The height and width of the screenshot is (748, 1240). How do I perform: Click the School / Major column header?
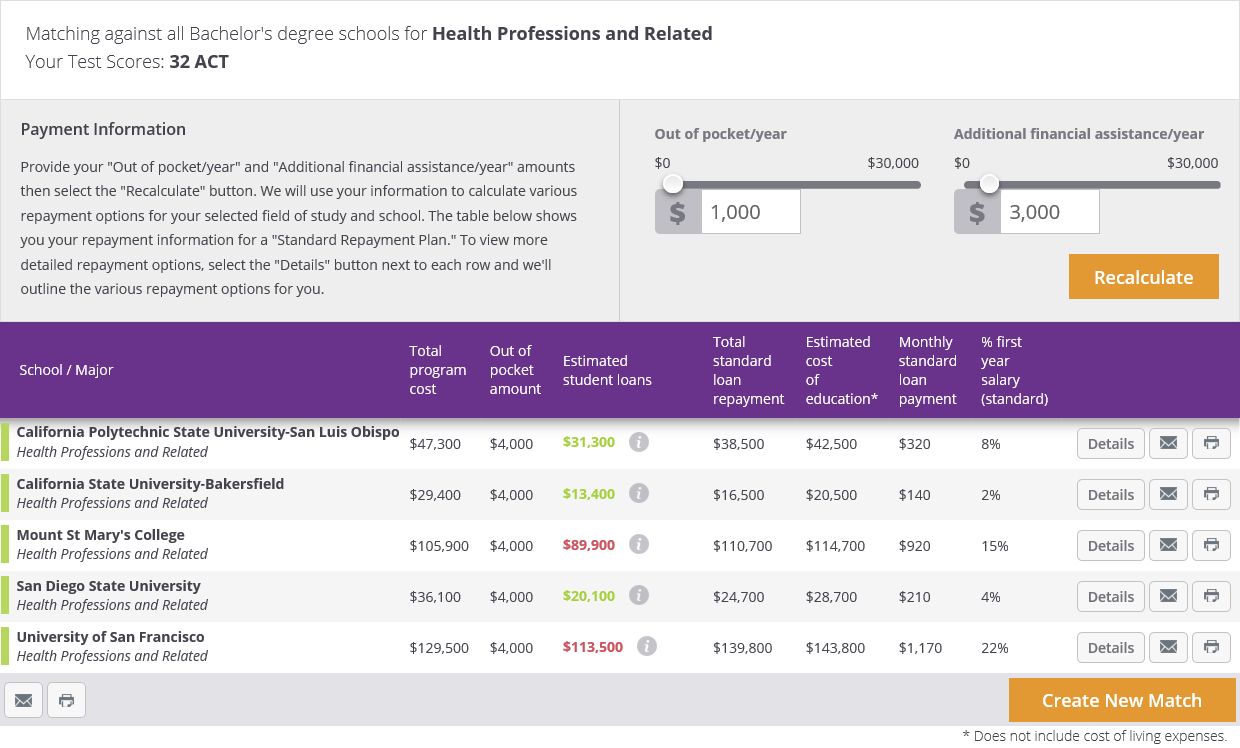66,370
